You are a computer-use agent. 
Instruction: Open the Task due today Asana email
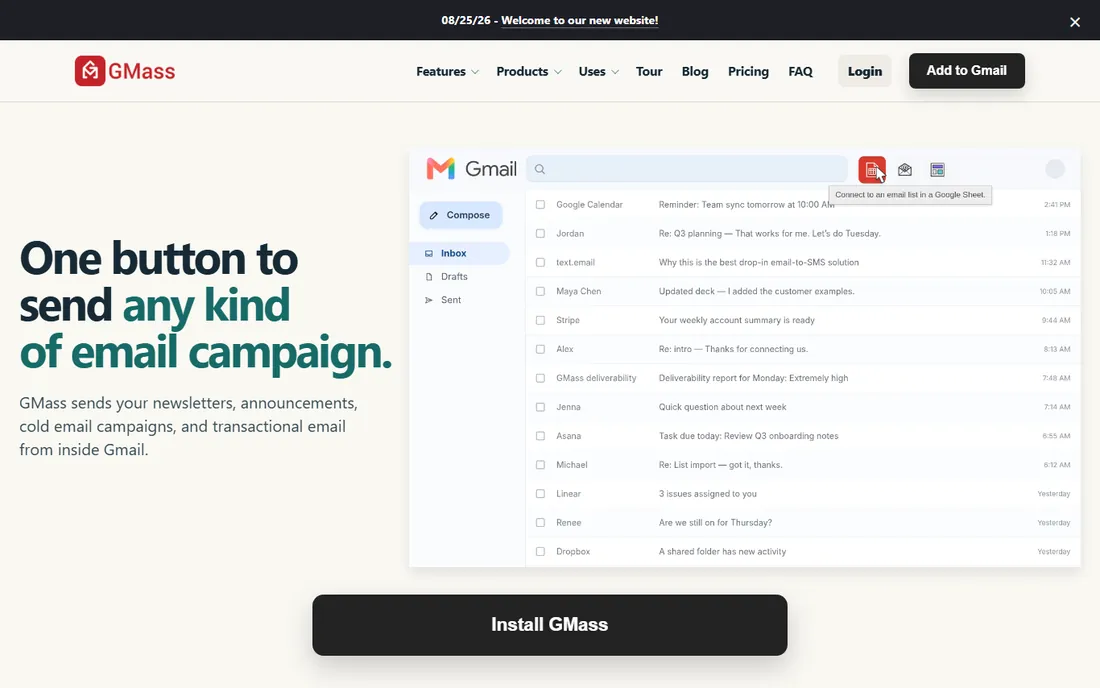click(748, 436)
